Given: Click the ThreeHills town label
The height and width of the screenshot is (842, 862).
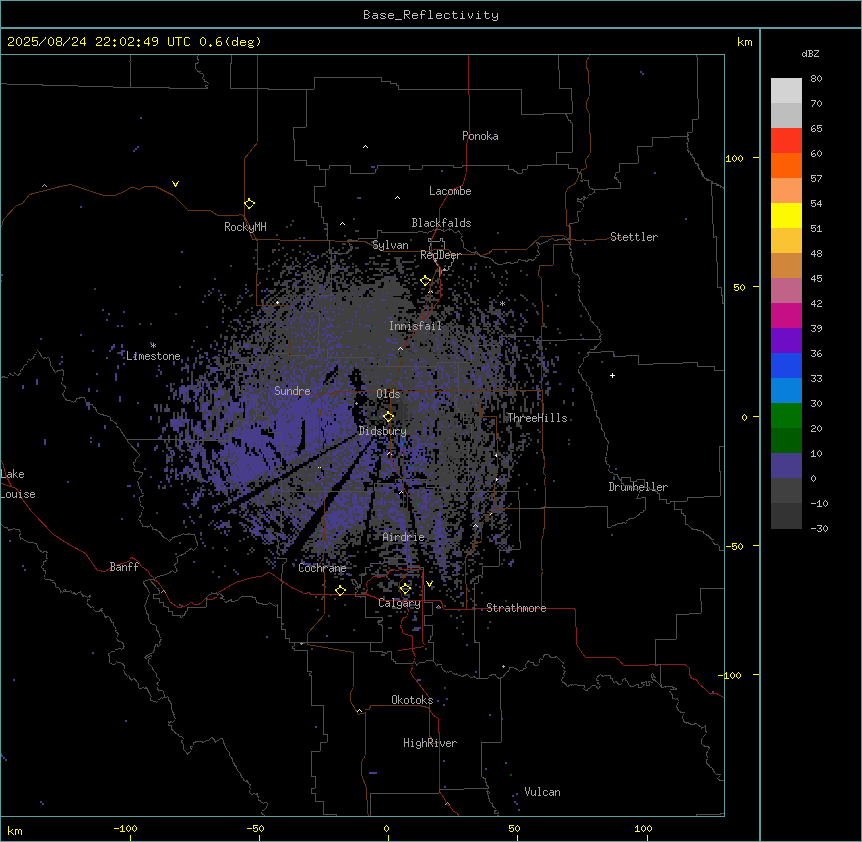Looking at the screenshot, I should click(537, 418).
